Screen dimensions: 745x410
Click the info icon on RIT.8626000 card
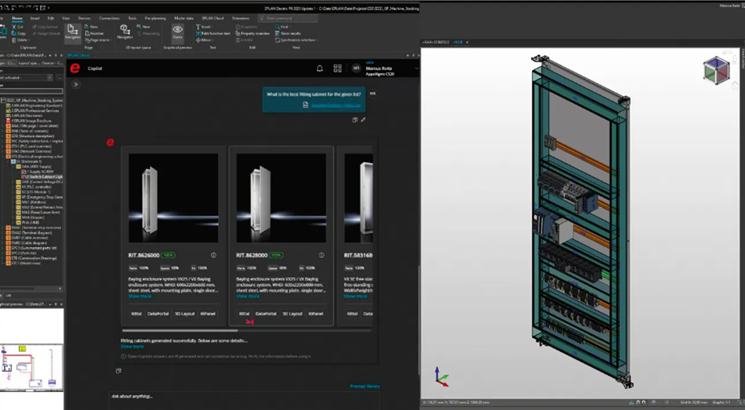[213, 255]
